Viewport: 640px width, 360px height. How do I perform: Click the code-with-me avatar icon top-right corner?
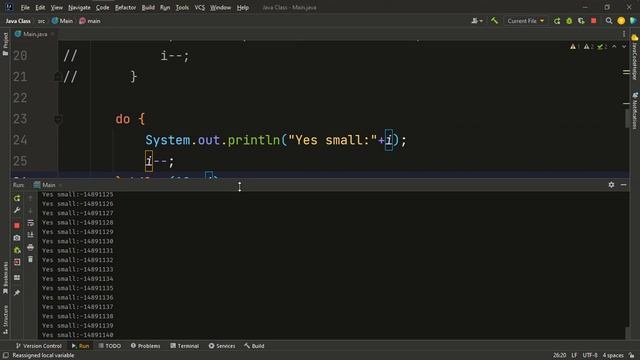633,21
